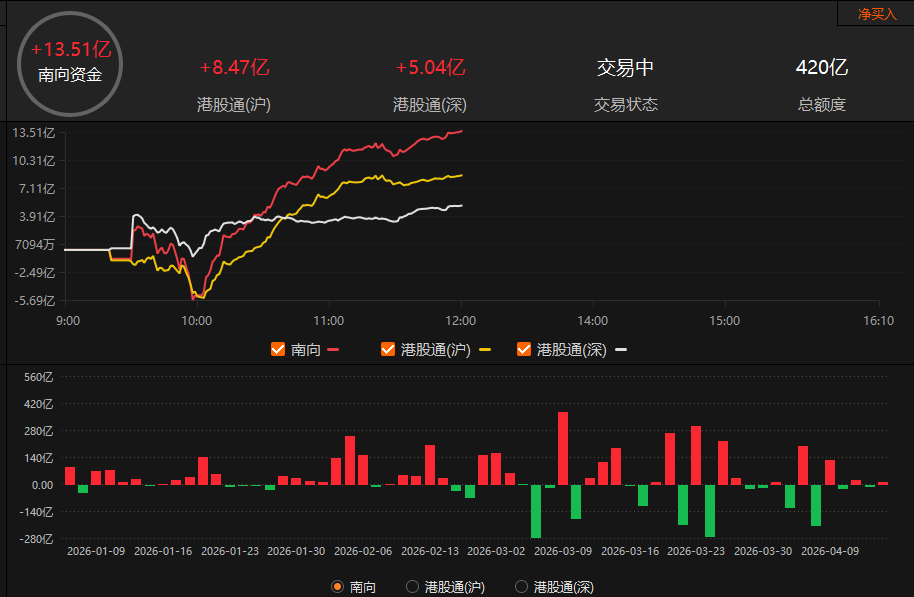This screenshot has height=597, width=914.
Task: Click the +5.04亿 港股通(深) value
Action: click(x=430, y=68)
